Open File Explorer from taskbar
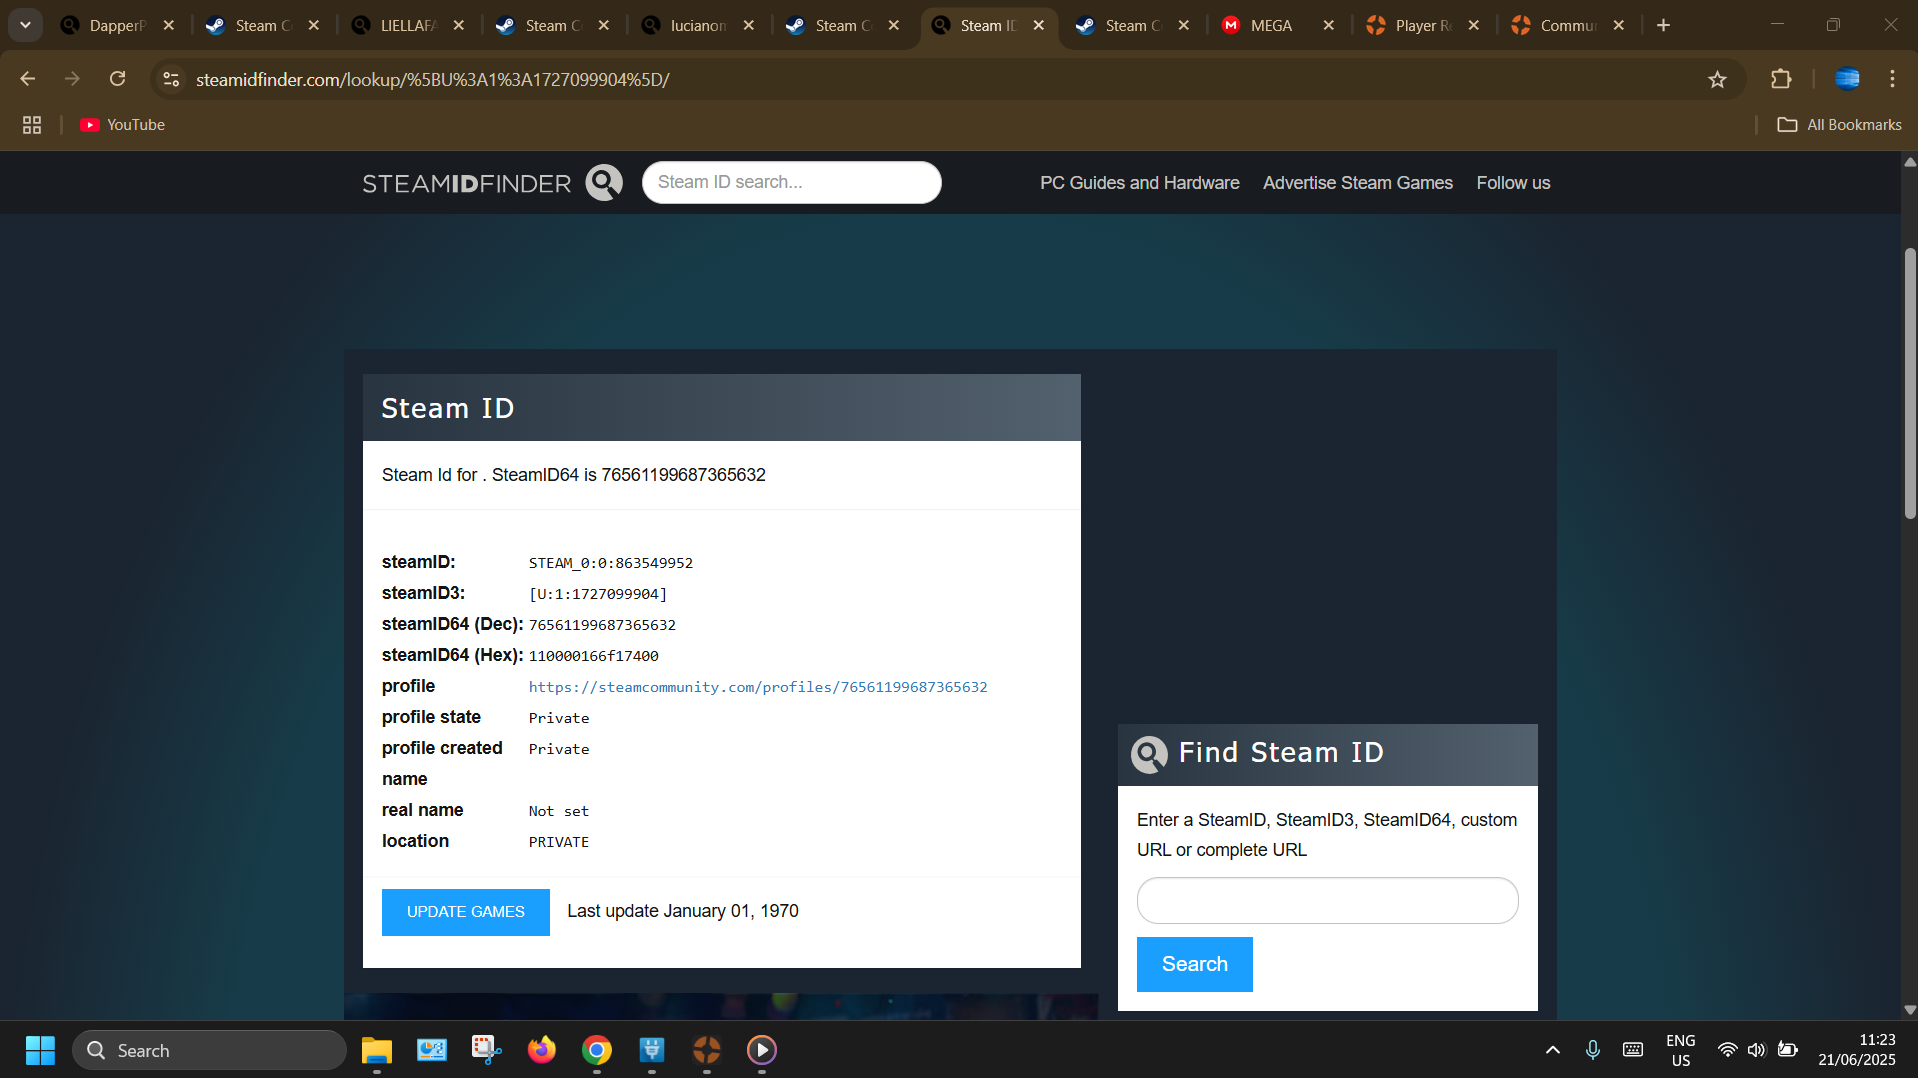 (377, 1050)
